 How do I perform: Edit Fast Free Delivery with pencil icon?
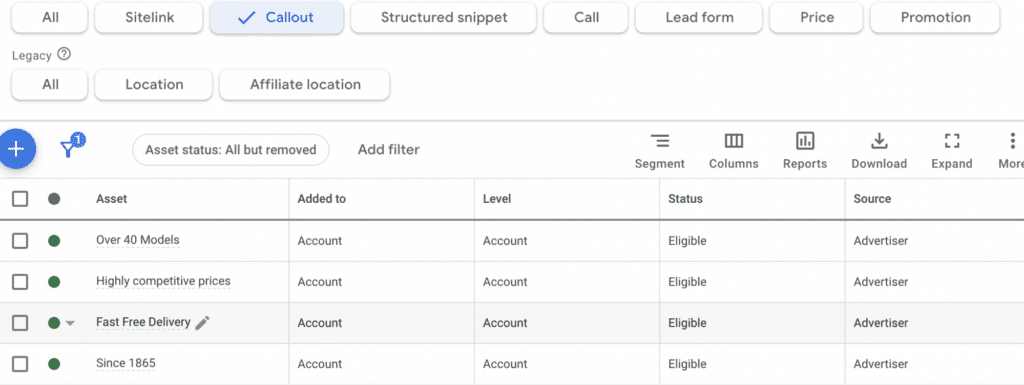point(202,322)
